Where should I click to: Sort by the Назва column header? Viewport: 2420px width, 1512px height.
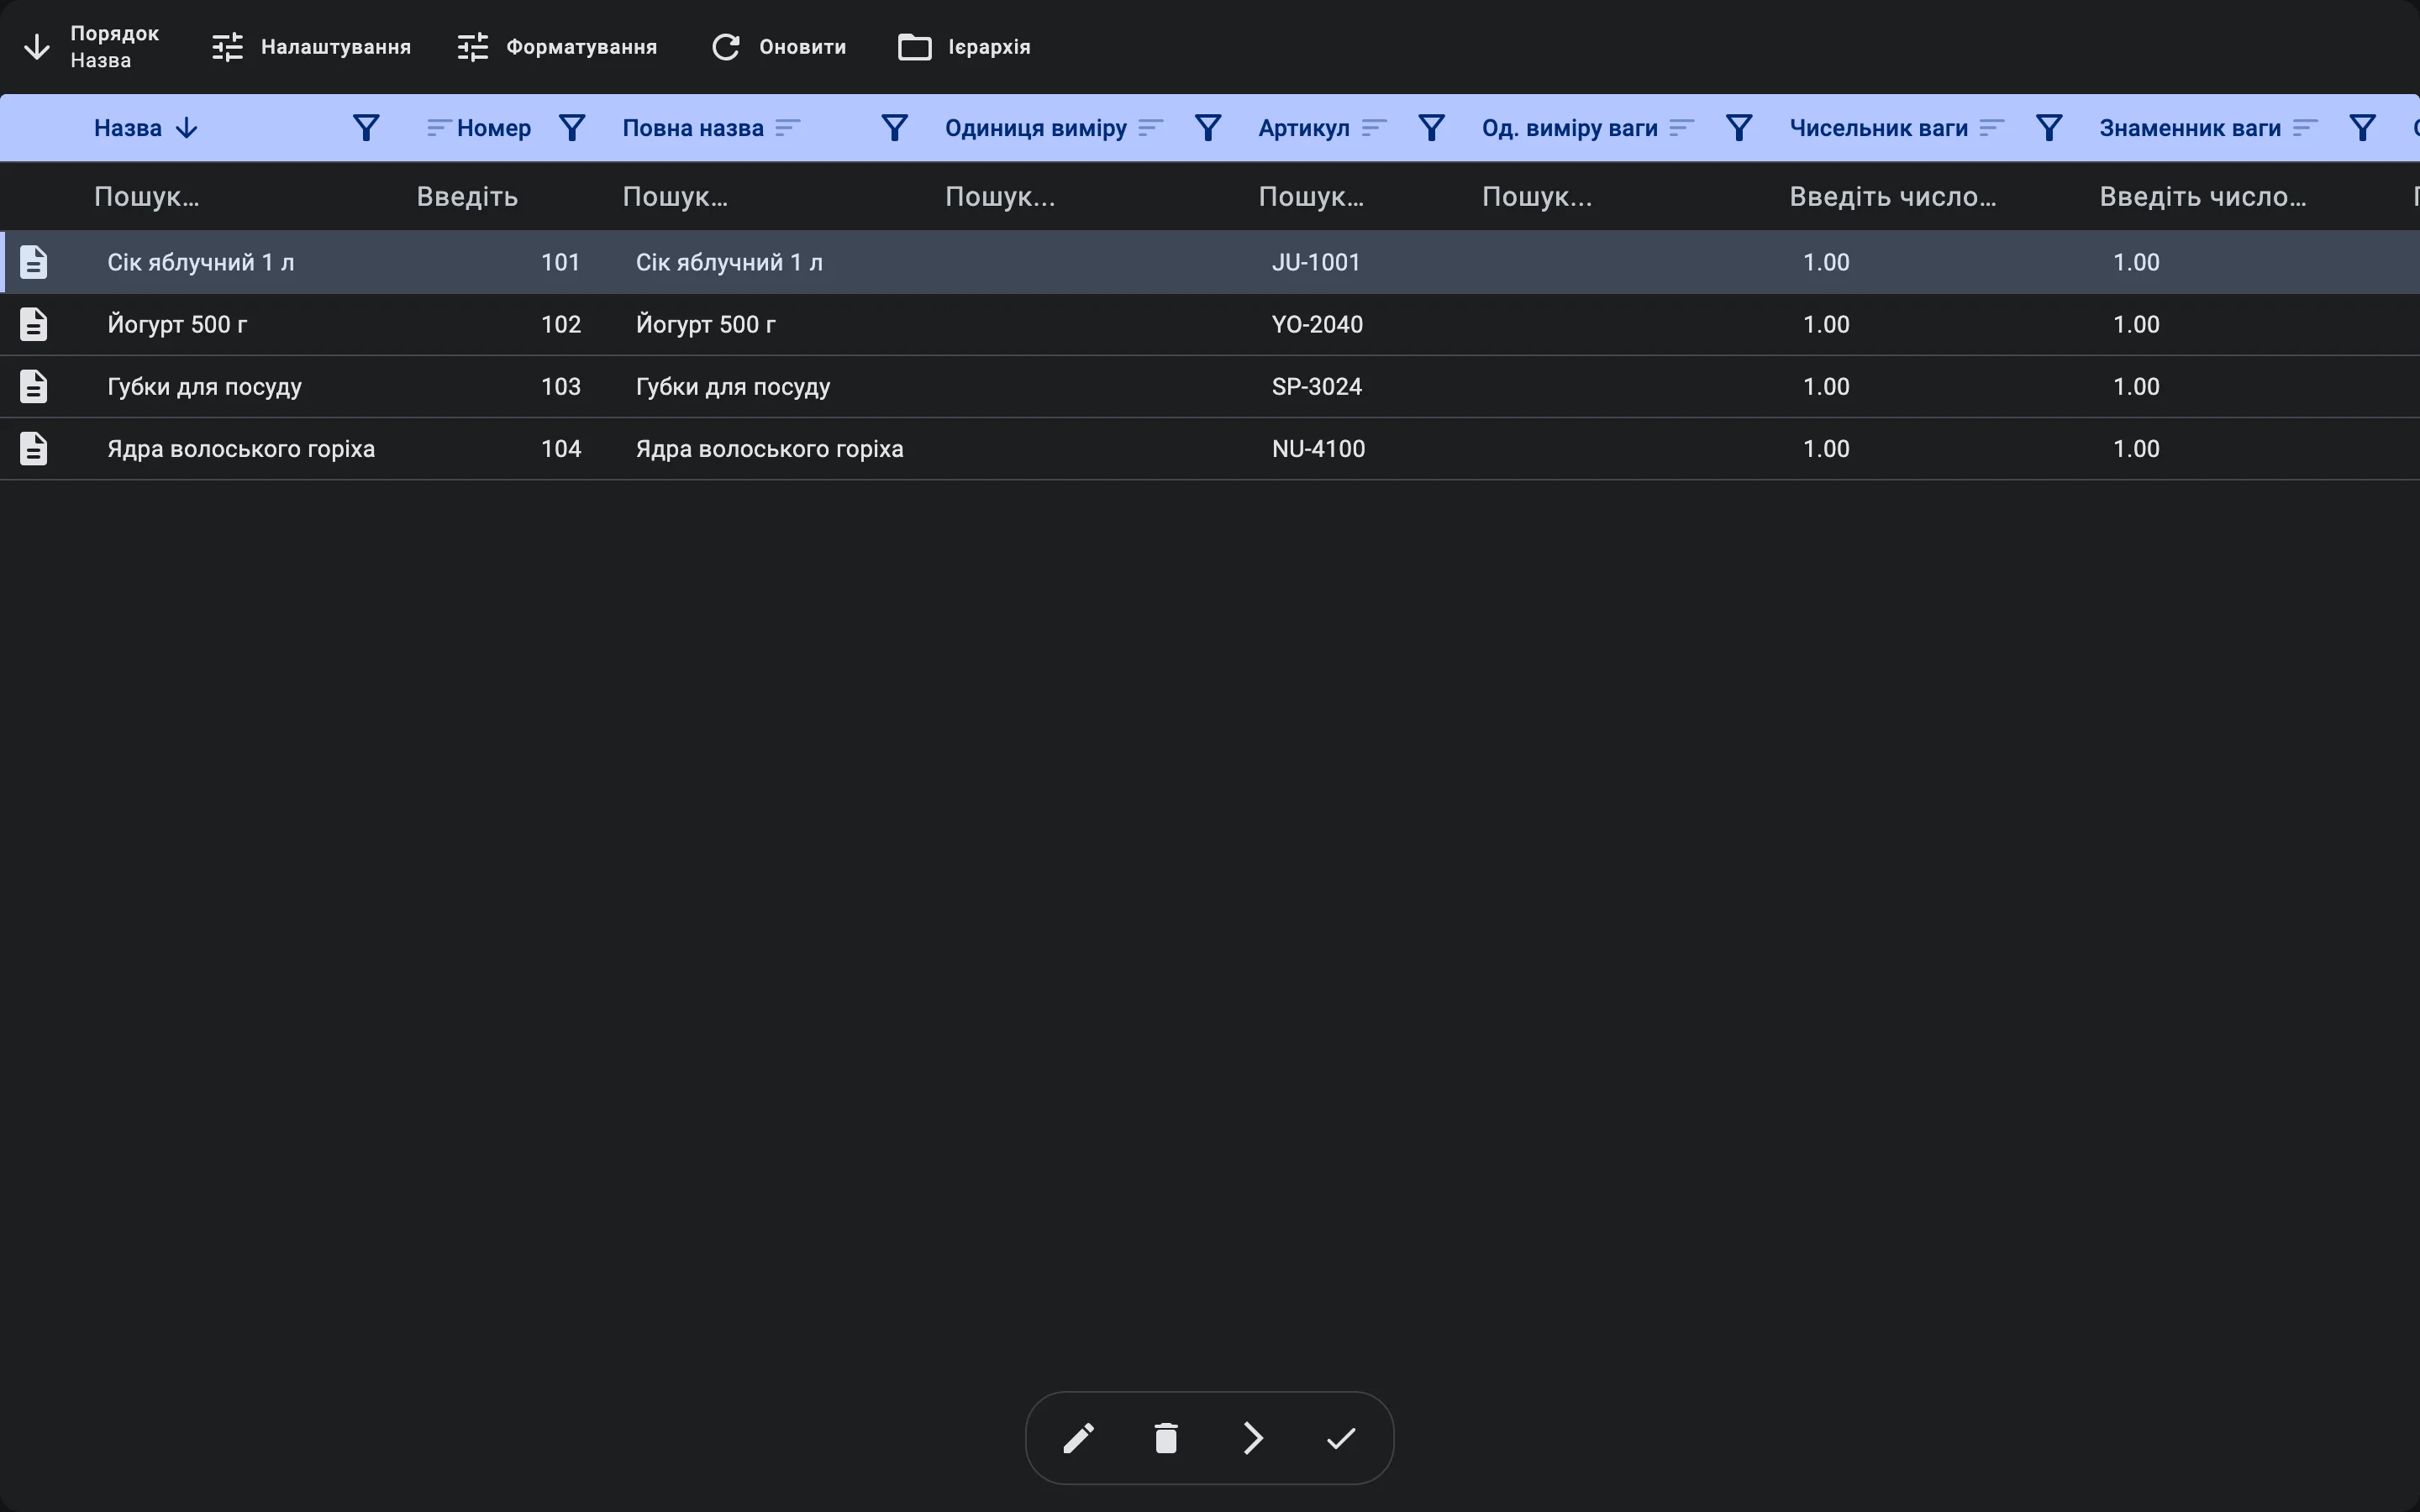click(146, 128)
